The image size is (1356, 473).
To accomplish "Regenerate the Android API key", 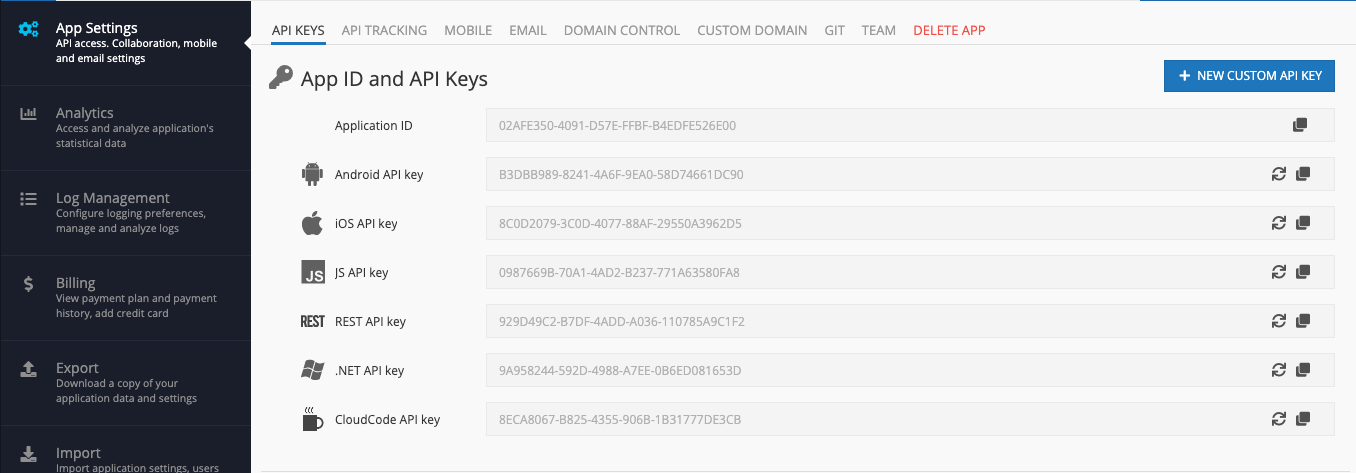I will [1278, 174].
